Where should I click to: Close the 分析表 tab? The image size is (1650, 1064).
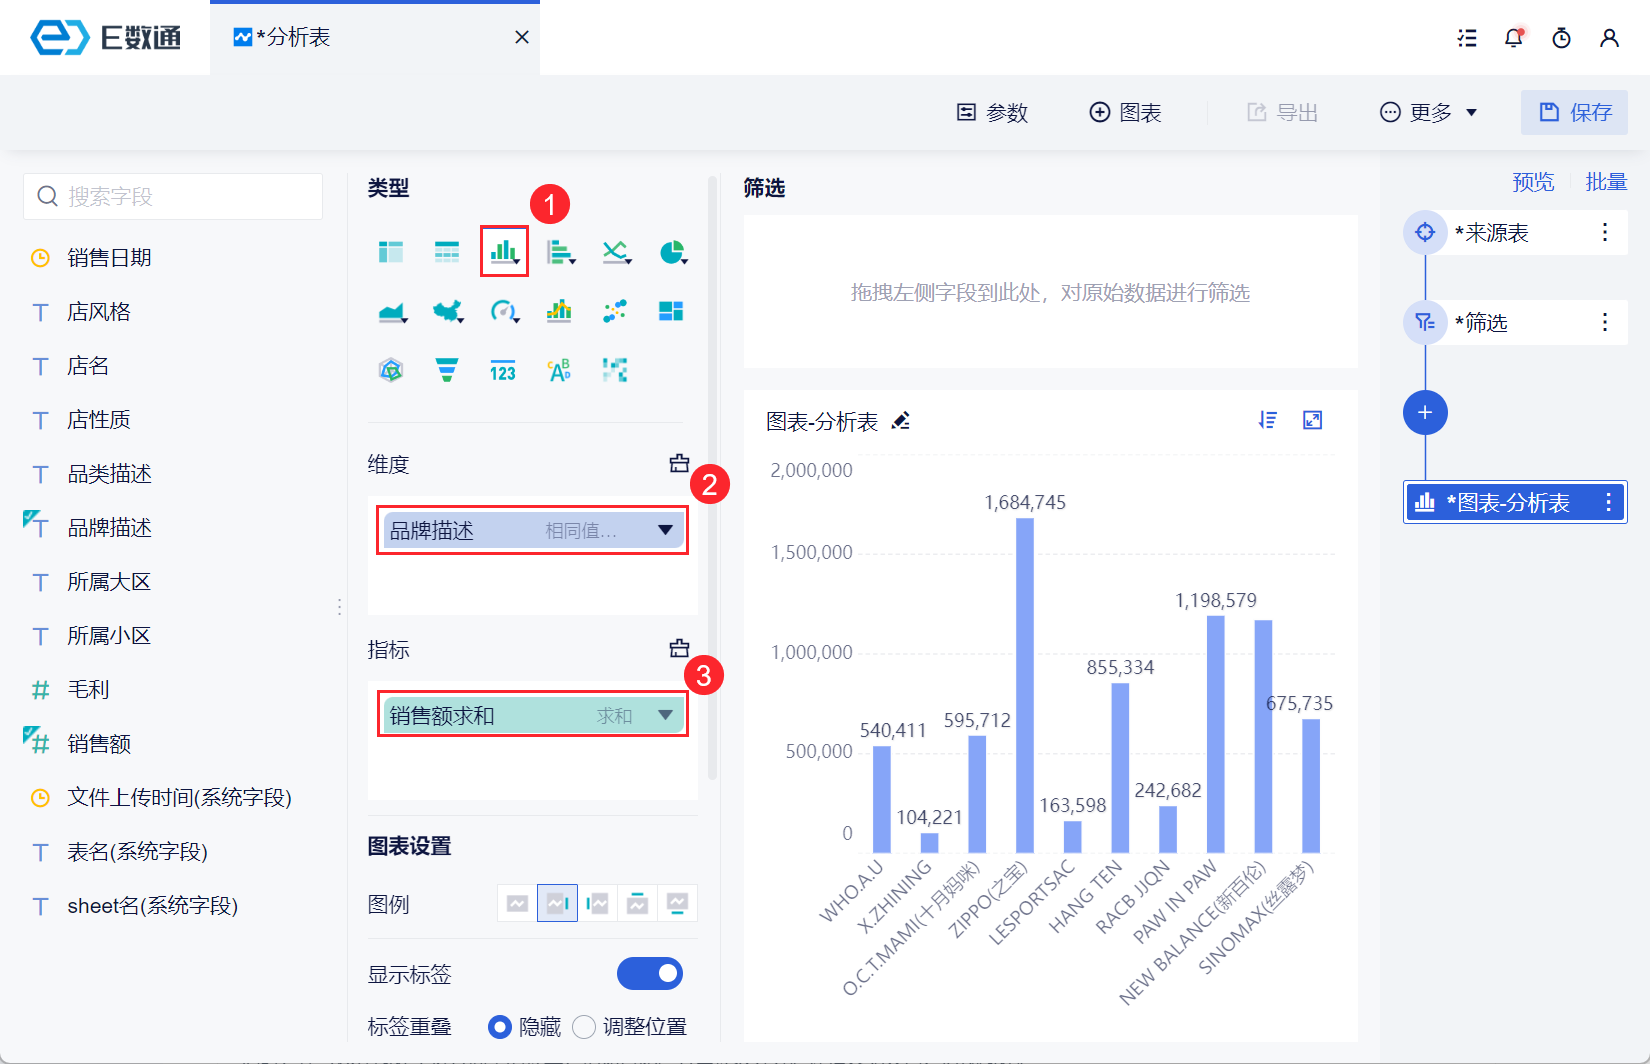click(x=522, y=37)
